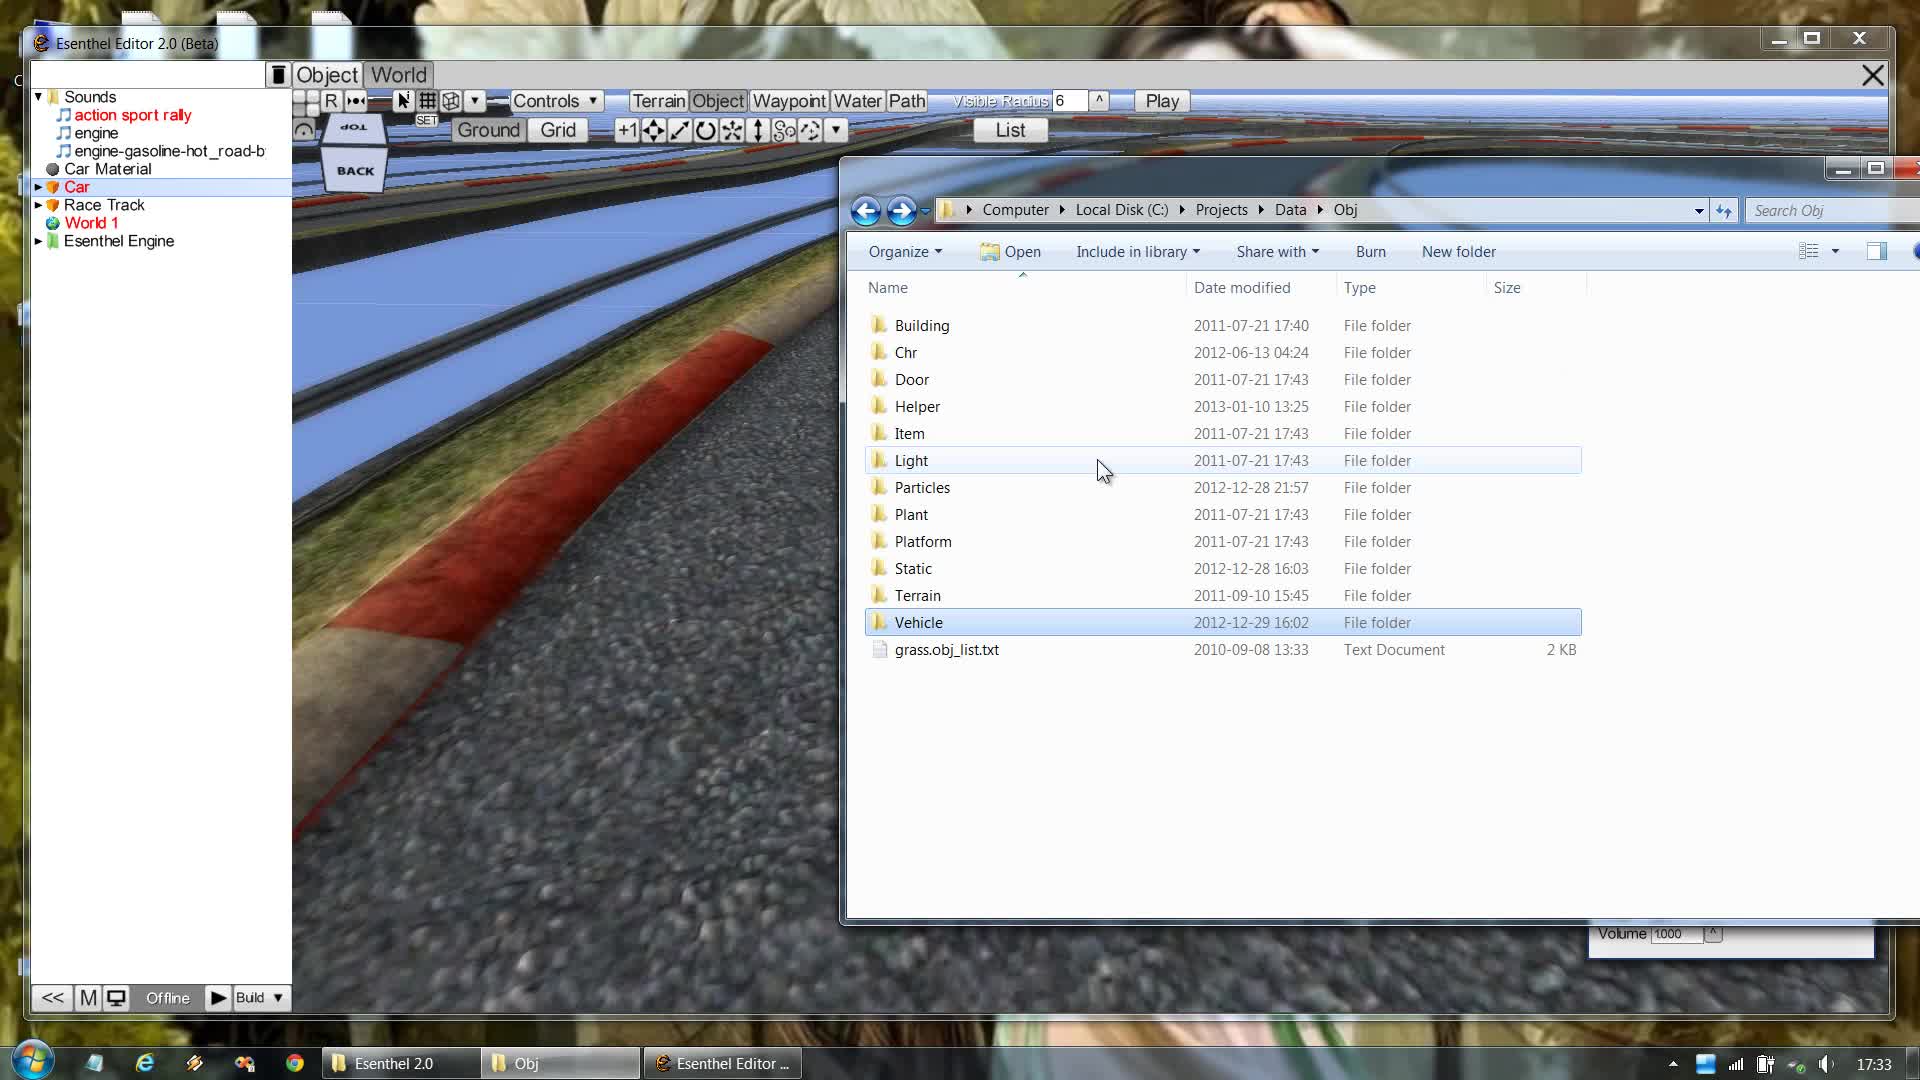Select the diagonal scale arrow tool icon
This screenshot has width=1920, height=1080.
click(678, 130)
